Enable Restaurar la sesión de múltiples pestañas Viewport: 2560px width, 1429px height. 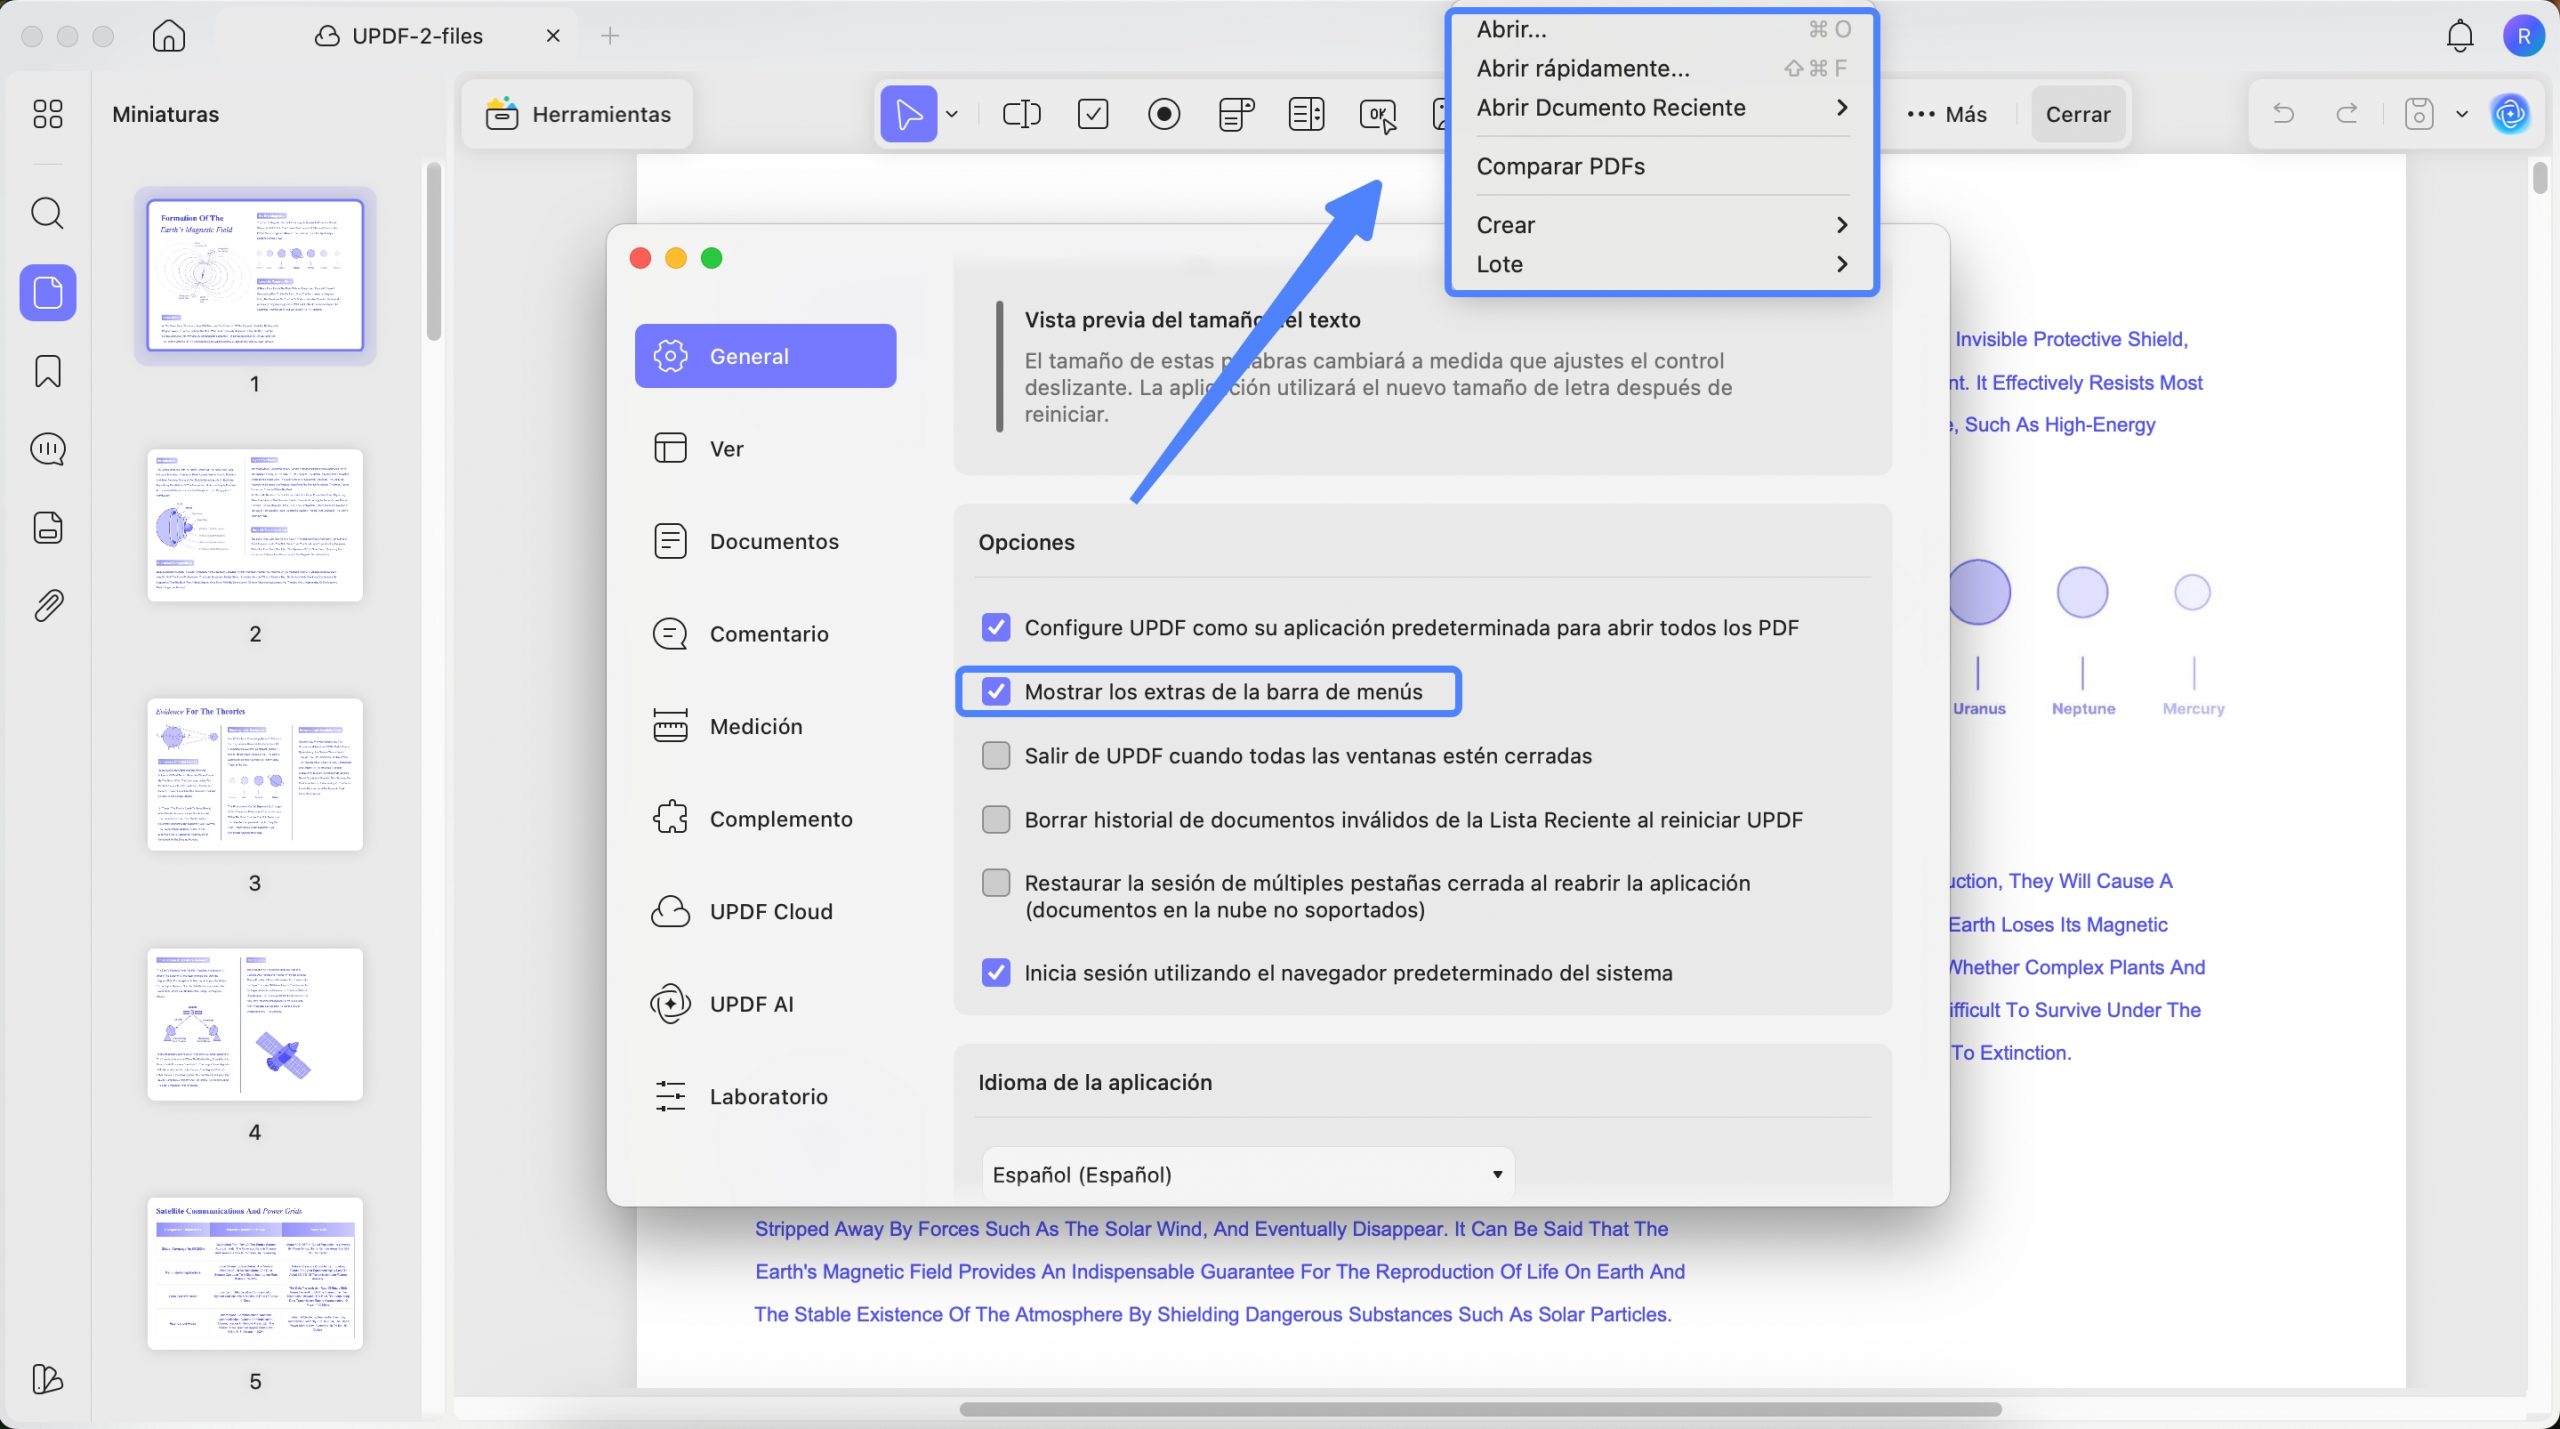(996, 883)
